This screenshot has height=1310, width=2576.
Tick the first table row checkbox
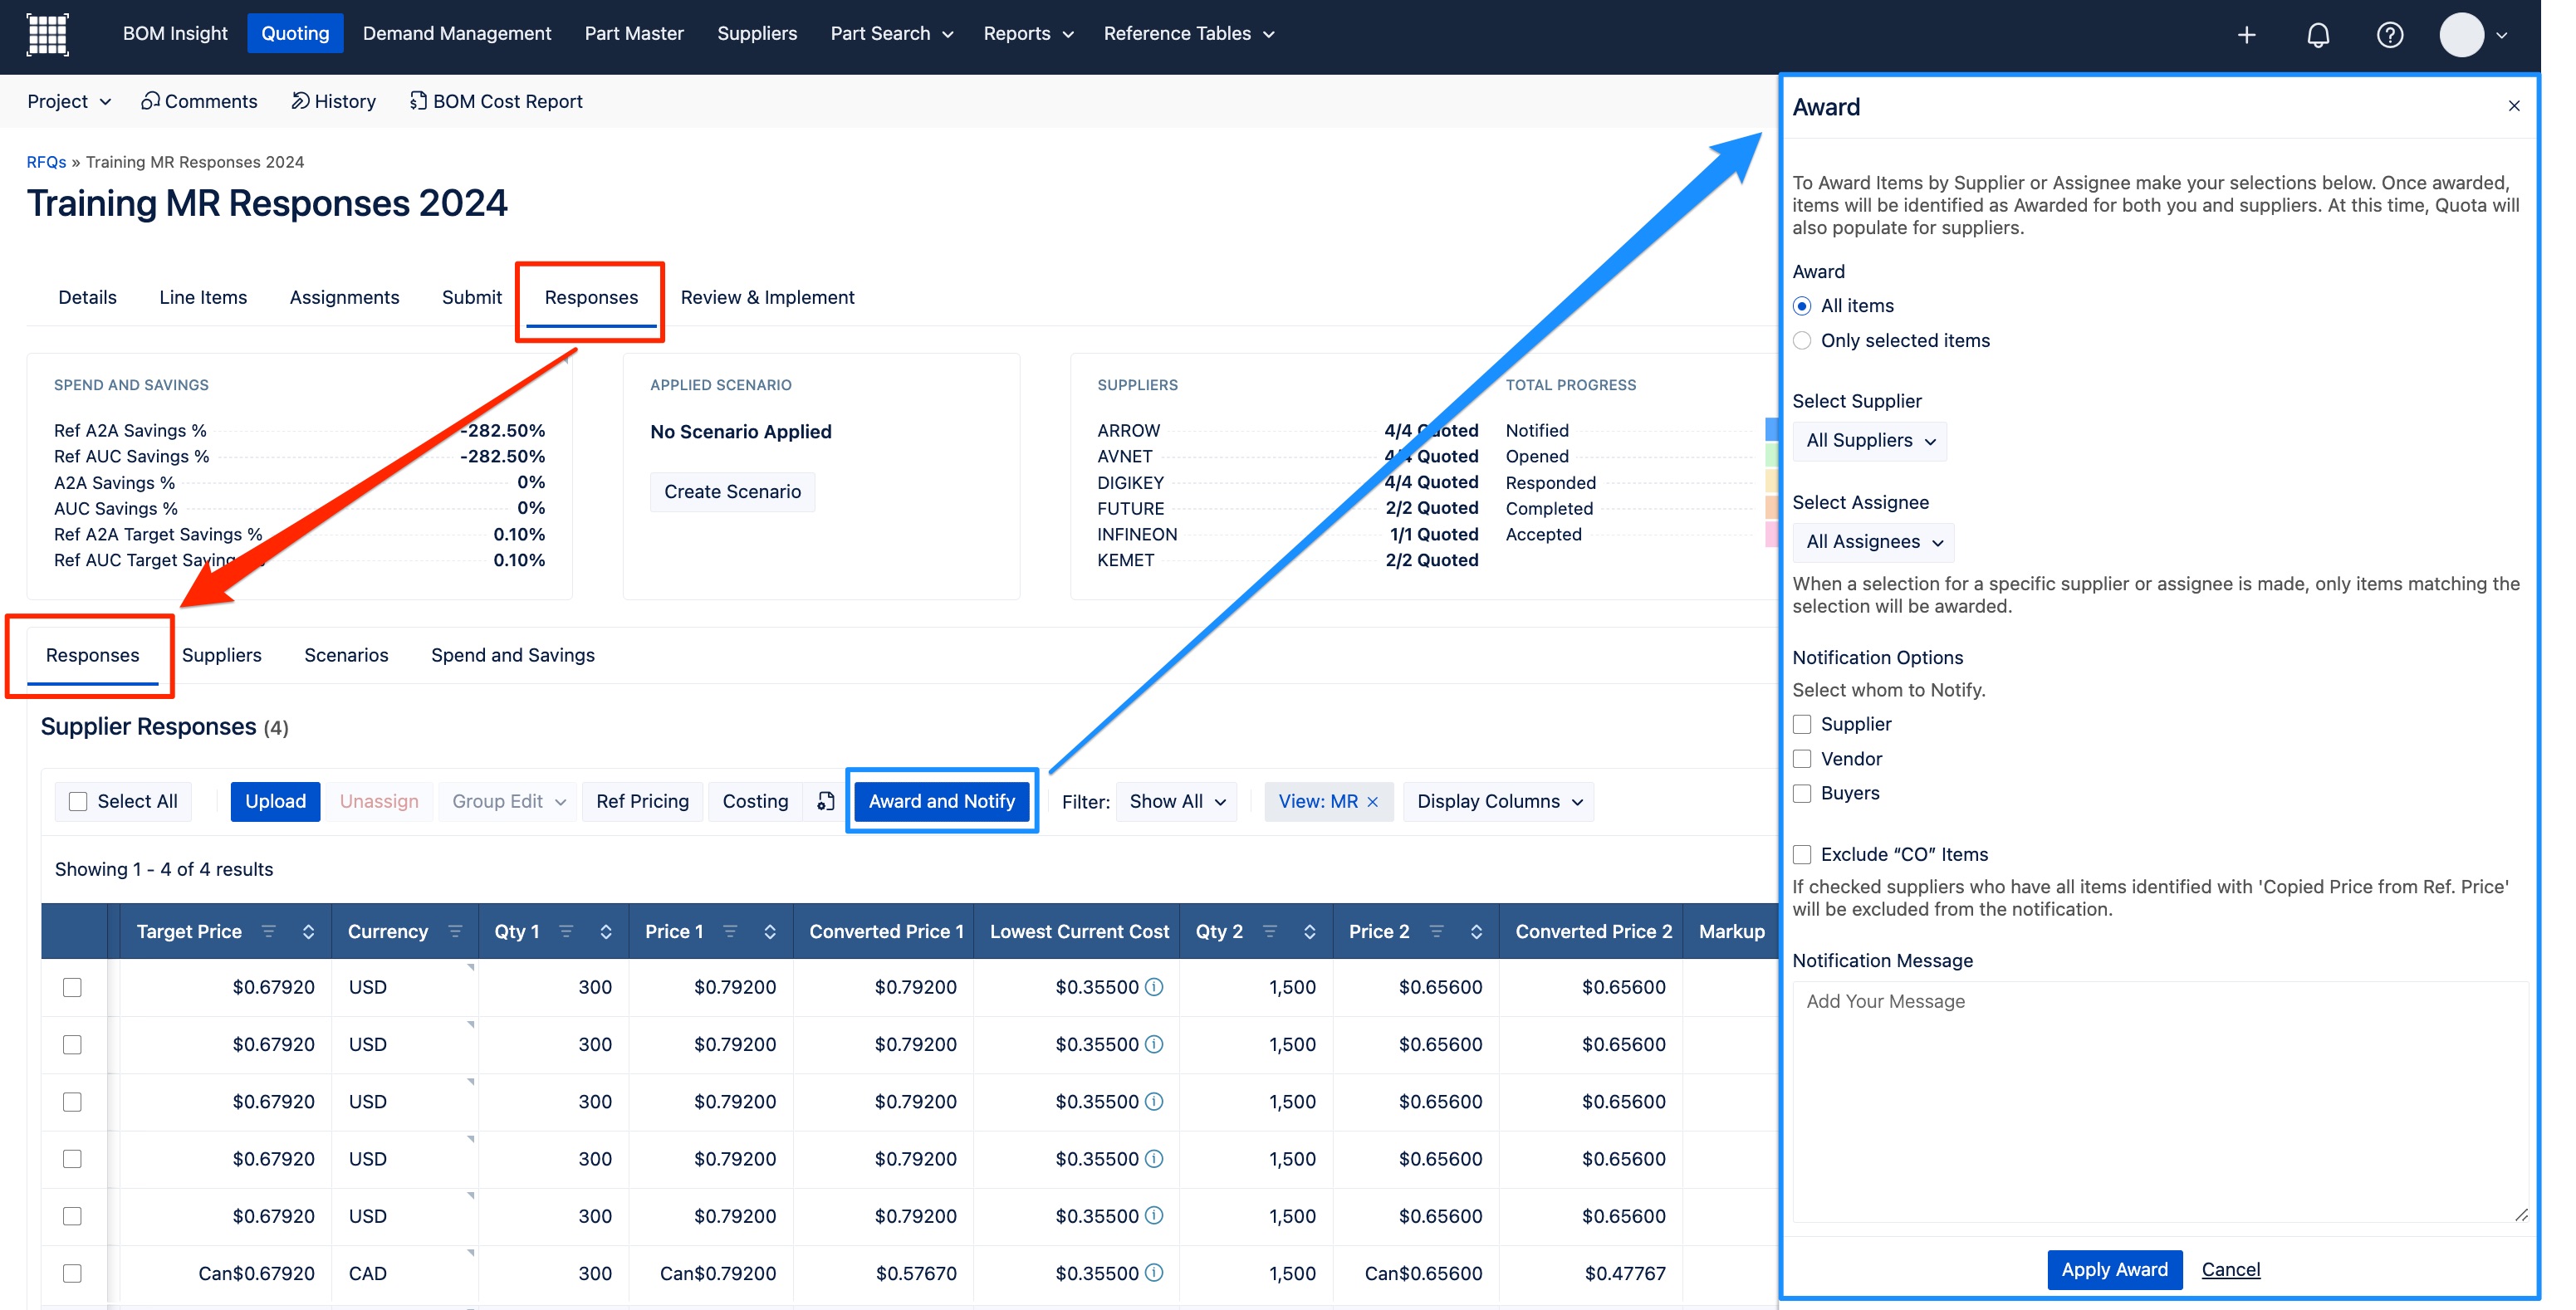tap(72, 987)
